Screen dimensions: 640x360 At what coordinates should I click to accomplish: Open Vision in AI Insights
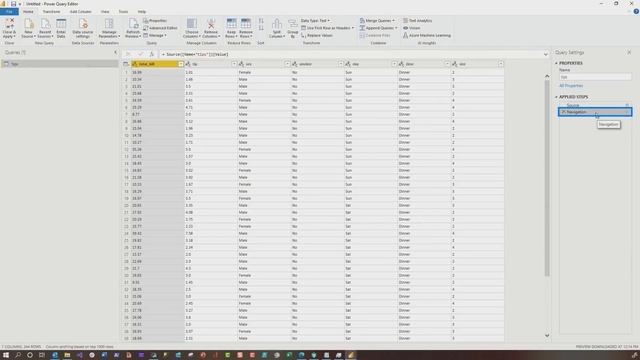pyautogui.click(x=411, y=28)
